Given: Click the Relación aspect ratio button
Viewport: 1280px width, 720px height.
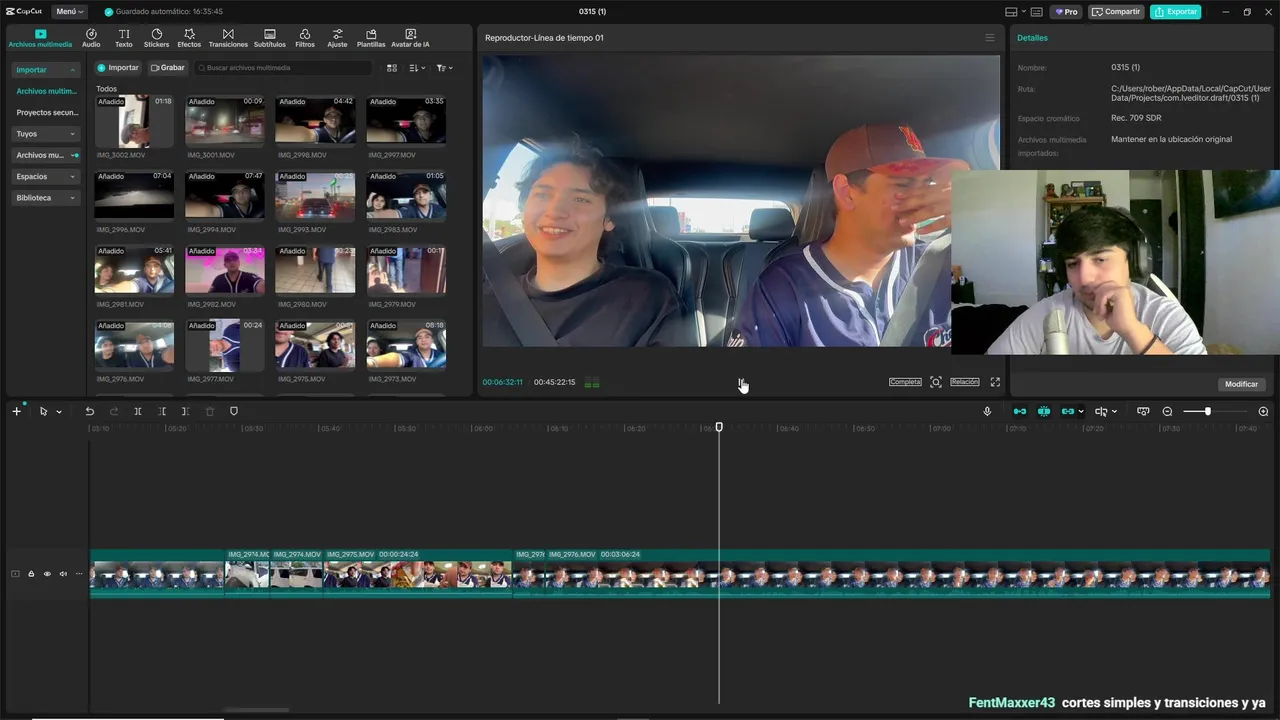Looking at the screenshot, I should [x=965, y=382].
